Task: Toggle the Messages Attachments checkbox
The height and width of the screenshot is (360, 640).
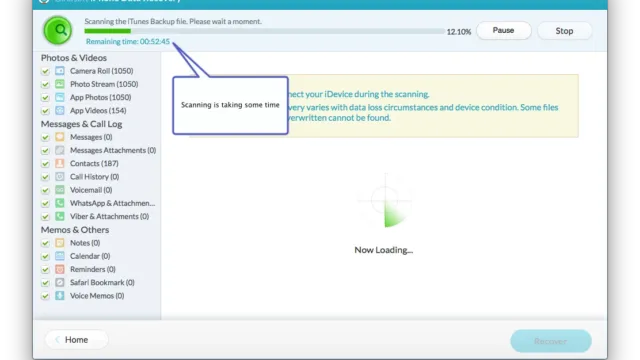Action: point(45,151)
